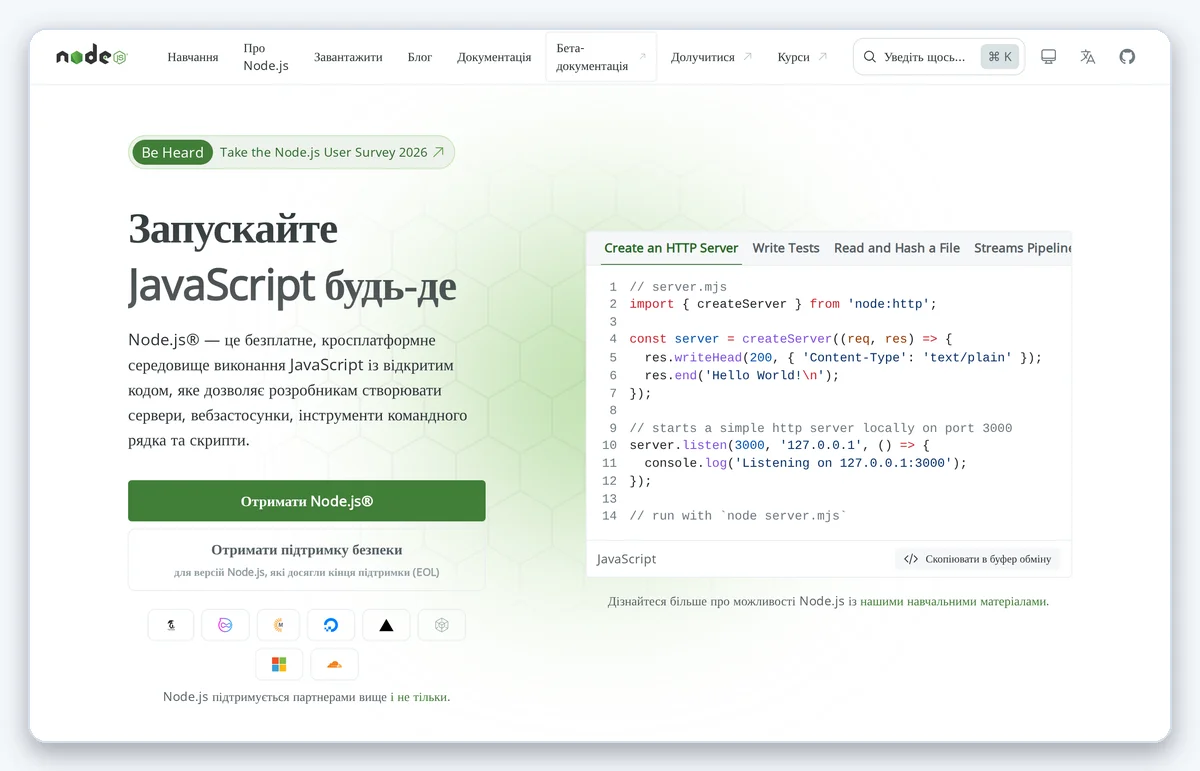Switch to the Write Tests tab
This screenshot has width=1200, height=771.
point(786,248)
